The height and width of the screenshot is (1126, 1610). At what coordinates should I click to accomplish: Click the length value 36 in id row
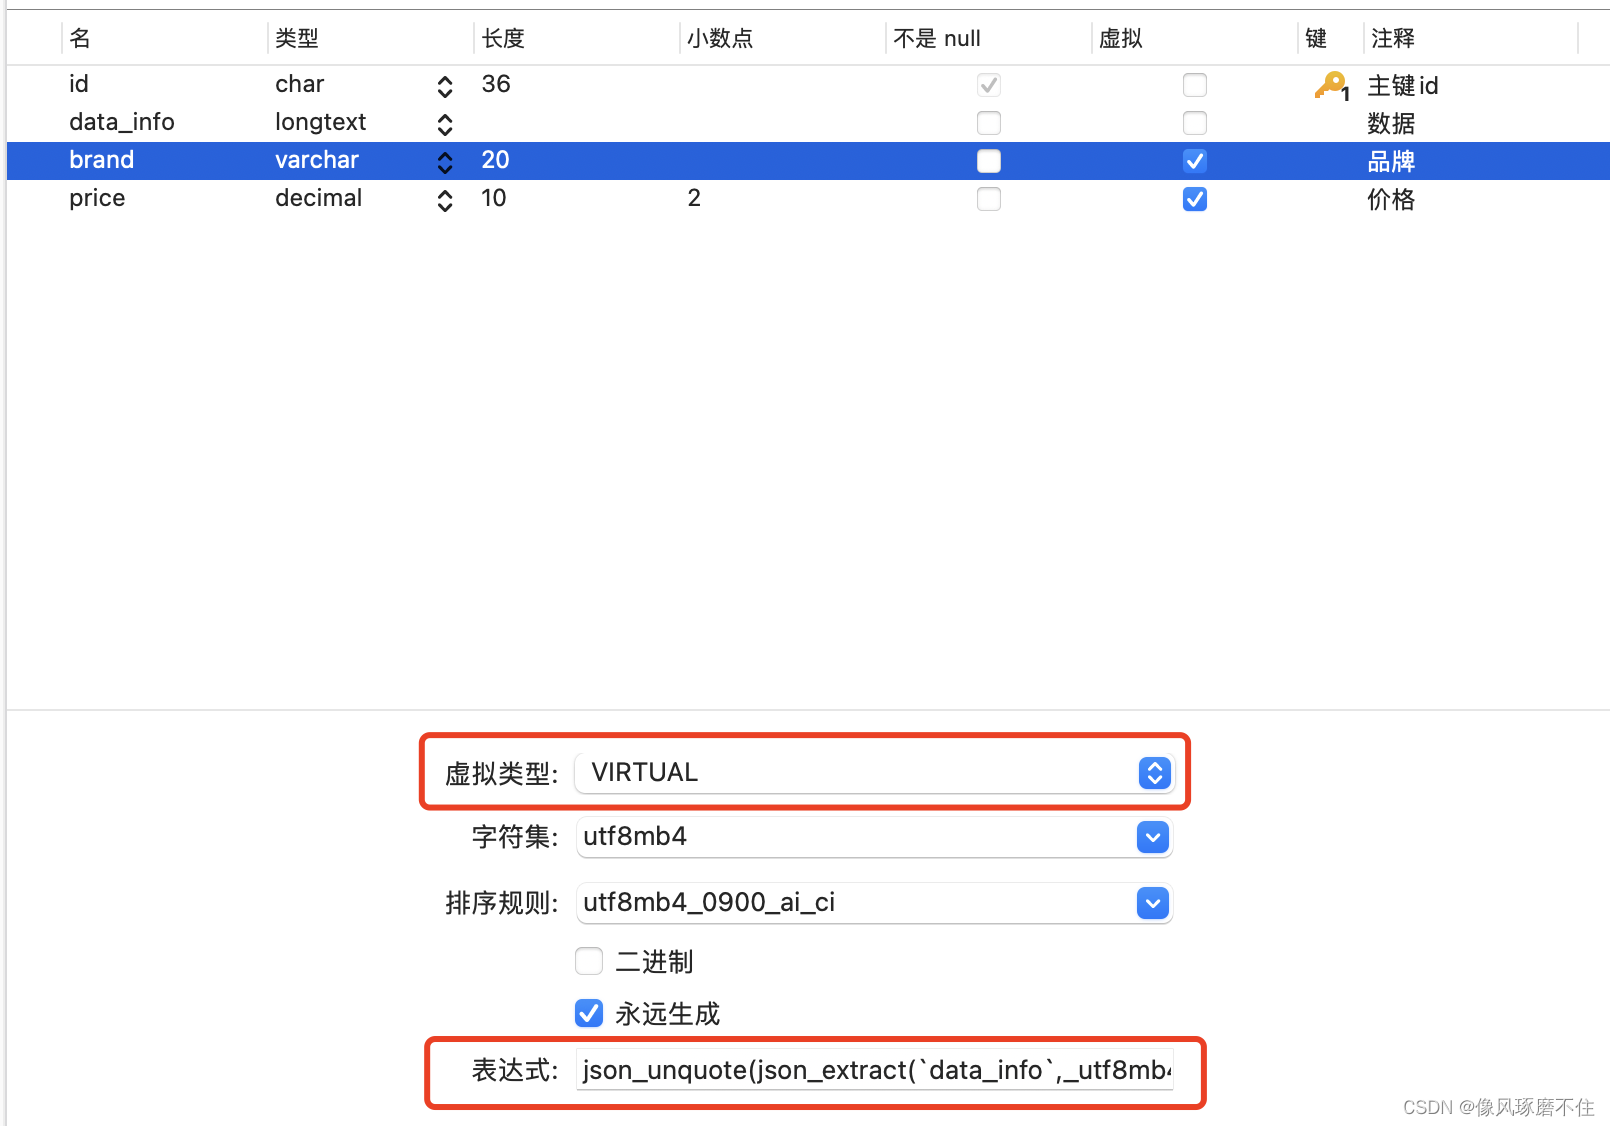pos(496,84)
